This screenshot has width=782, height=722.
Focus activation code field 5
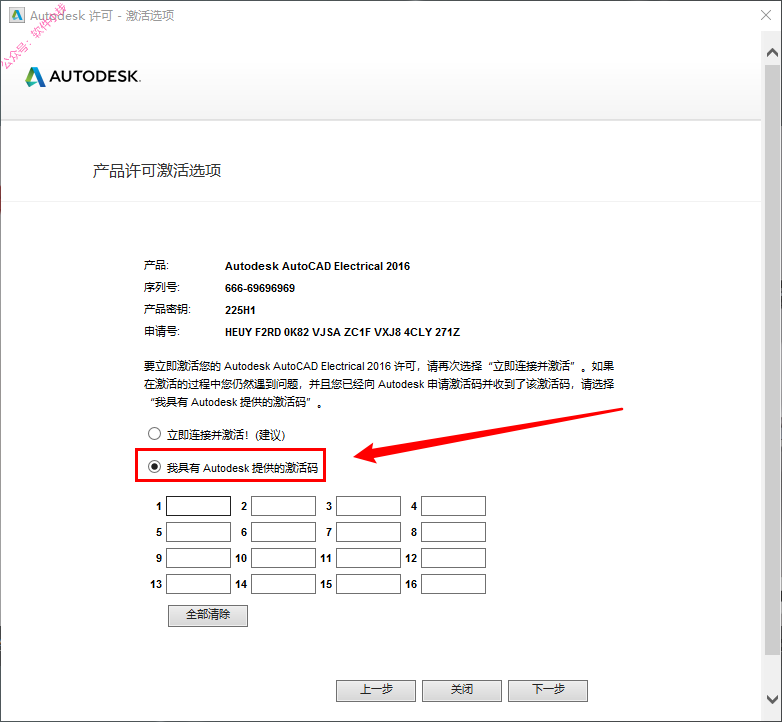[198, 532]
